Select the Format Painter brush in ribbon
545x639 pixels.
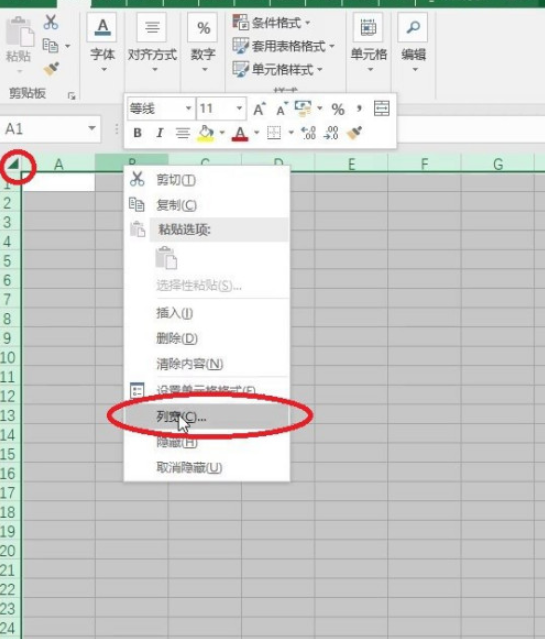coord(51,69)
